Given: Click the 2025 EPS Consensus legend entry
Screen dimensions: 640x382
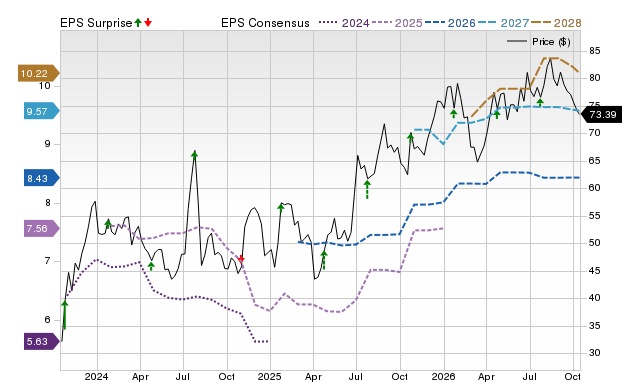Looking at the screenshot, I should click(x=397, y=23).
